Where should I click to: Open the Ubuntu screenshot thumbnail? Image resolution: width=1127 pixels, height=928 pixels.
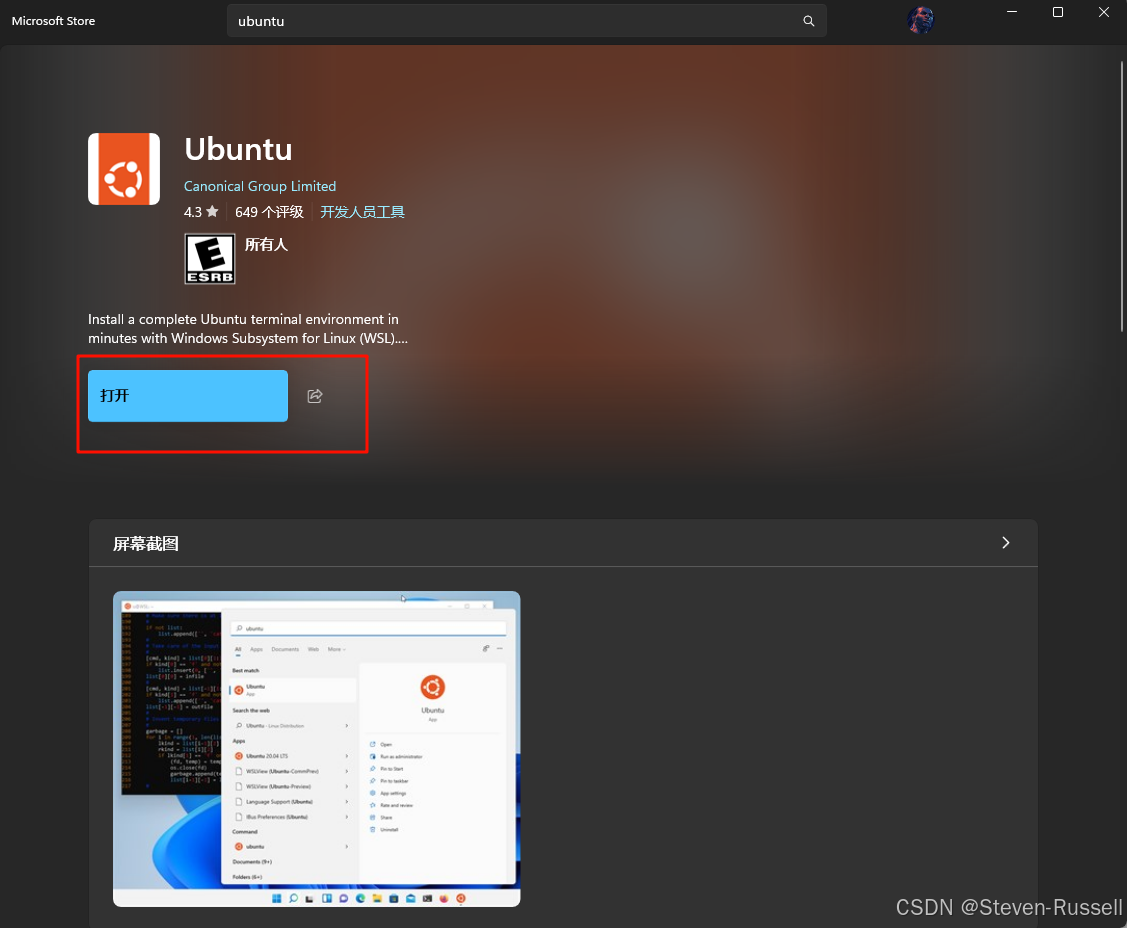[316, 749]
